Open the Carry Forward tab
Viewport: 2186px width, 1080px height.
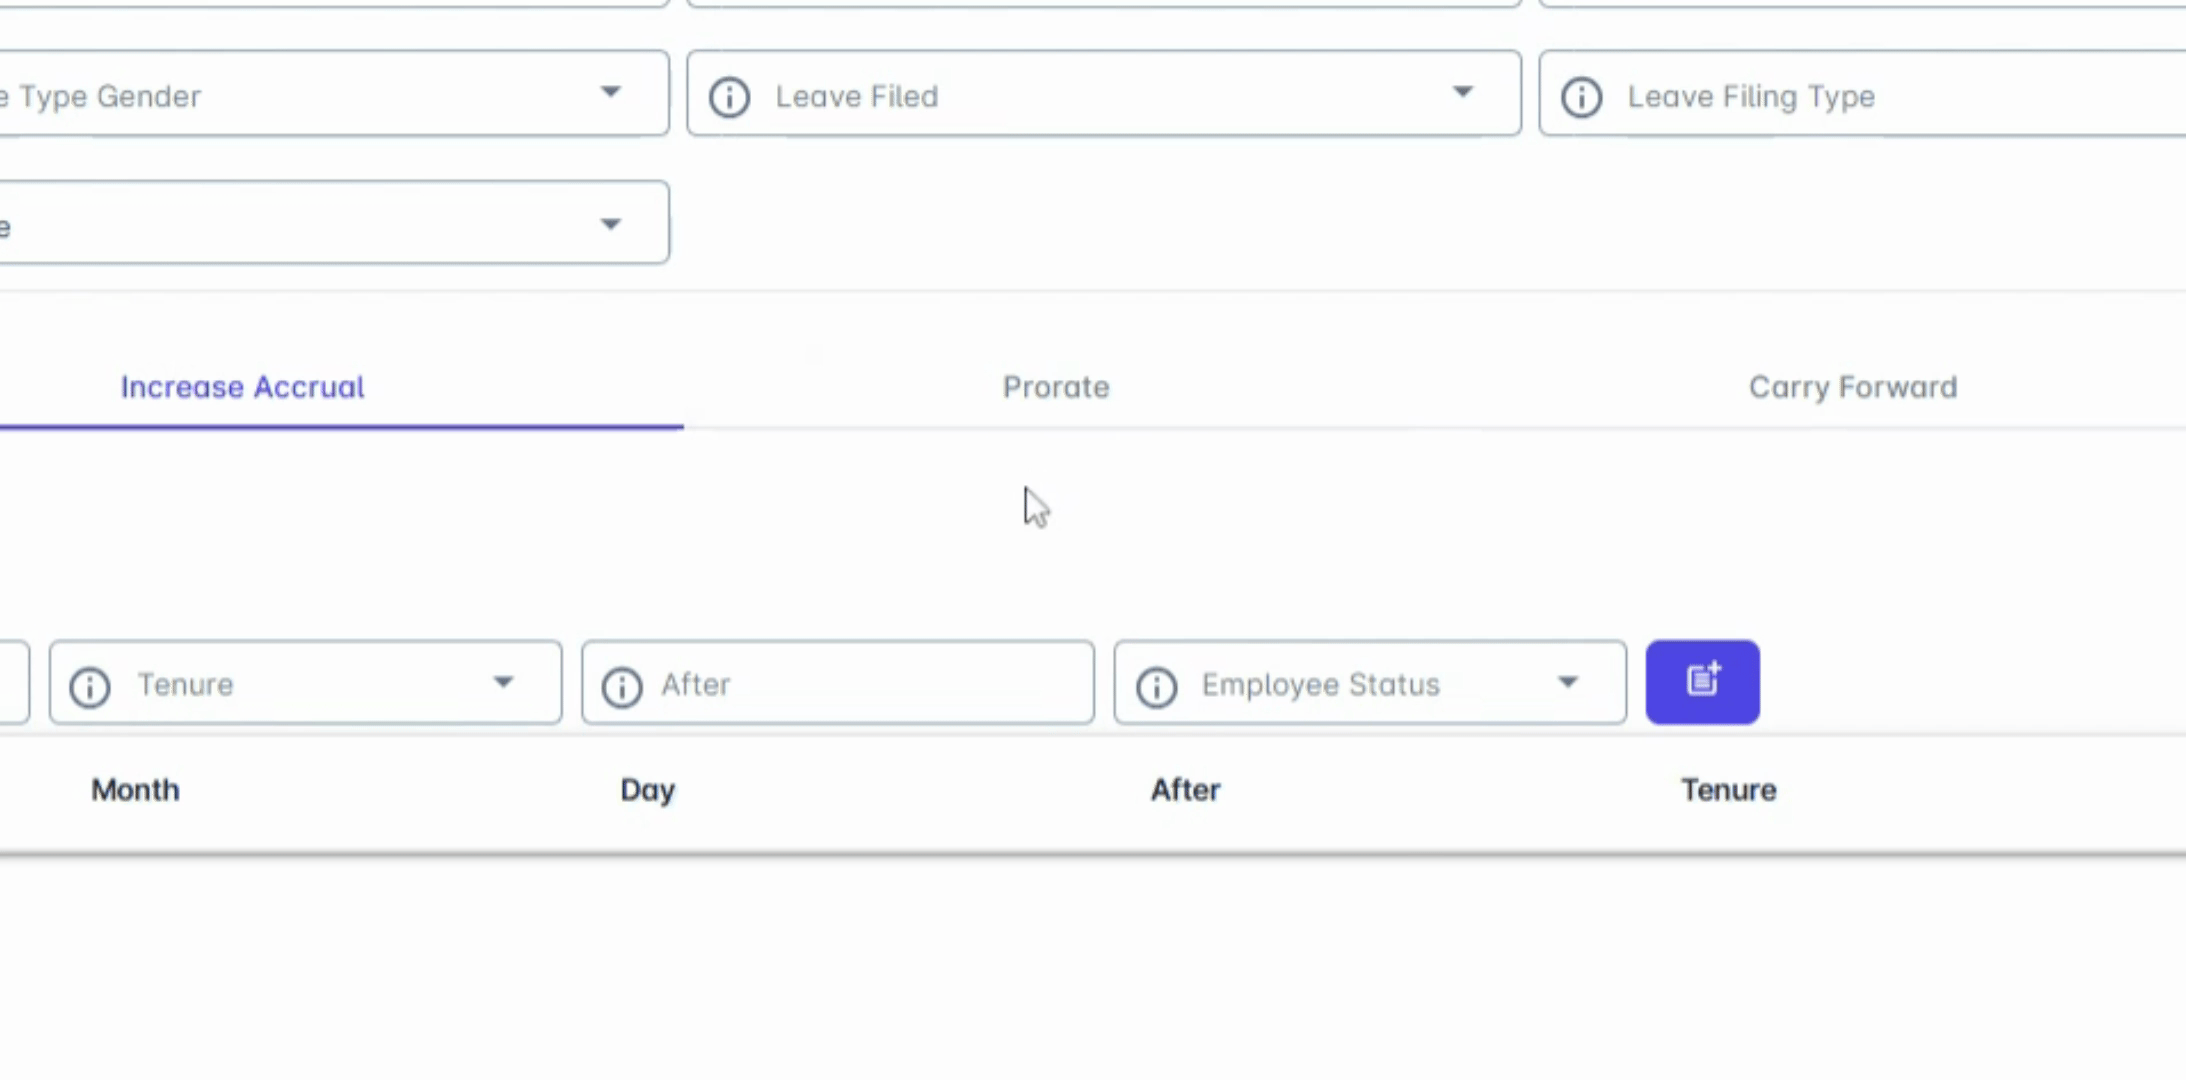pos(1852,387)
